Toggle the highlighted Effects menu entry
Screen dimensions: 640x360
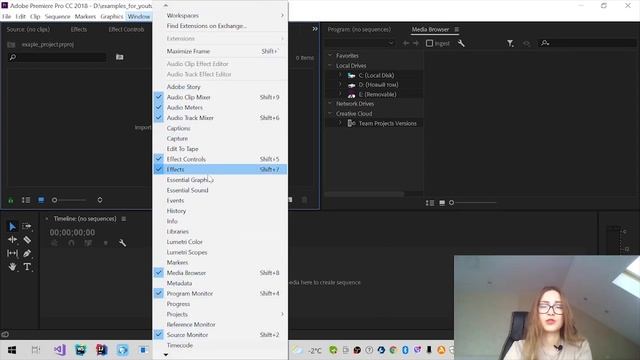coord(220,169)
